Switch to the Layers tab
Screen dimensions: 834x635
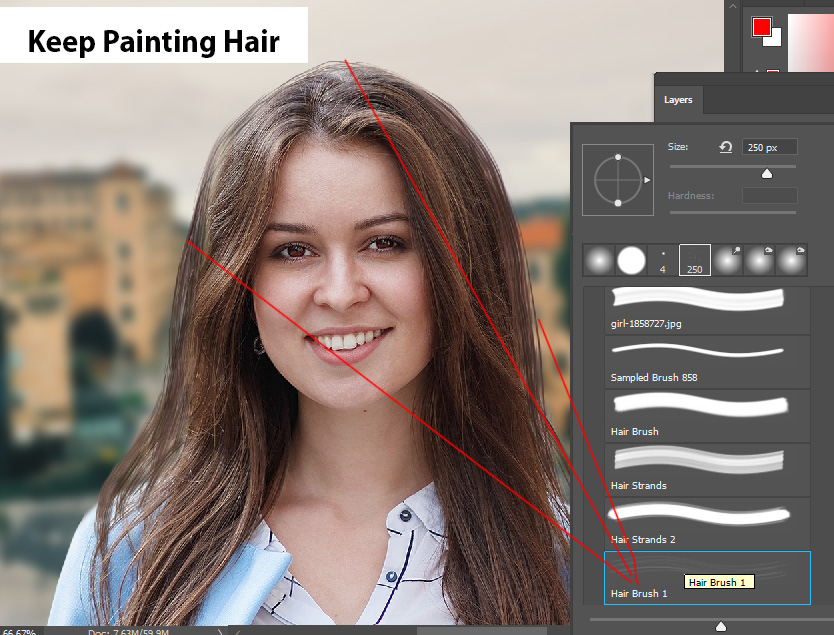(678, 100)
